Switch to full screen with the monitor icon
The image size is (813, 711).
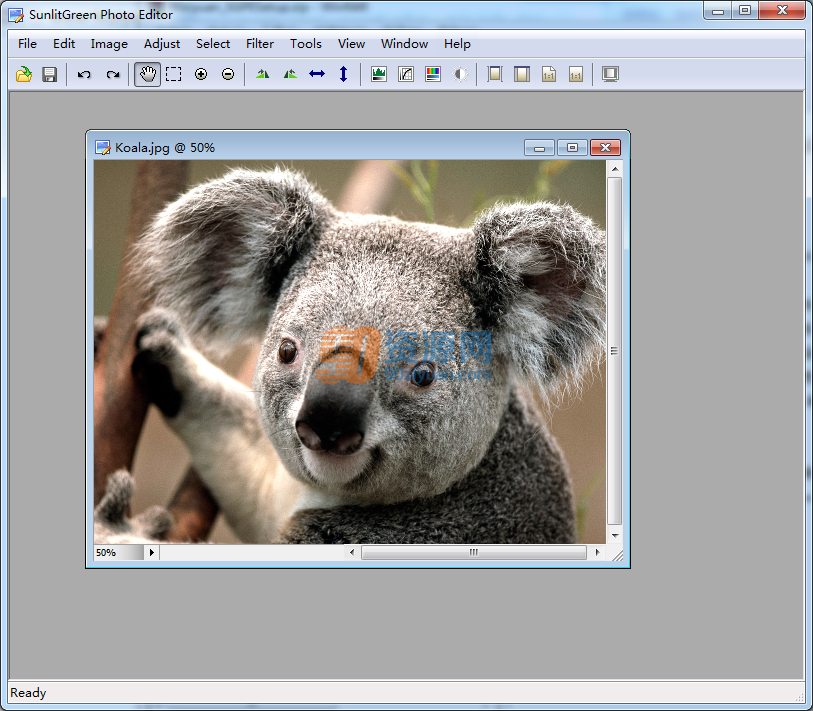coord(611,74)
